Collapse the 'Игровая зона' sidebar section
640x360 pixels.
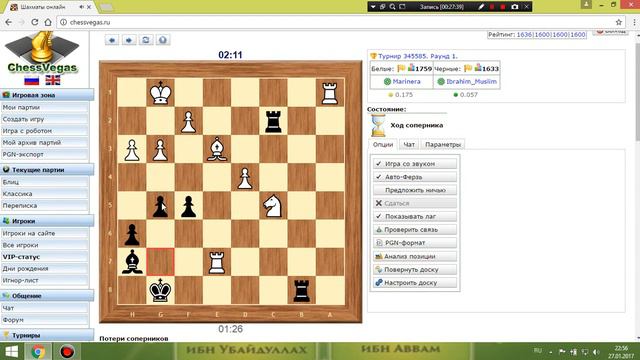(47, 95)
